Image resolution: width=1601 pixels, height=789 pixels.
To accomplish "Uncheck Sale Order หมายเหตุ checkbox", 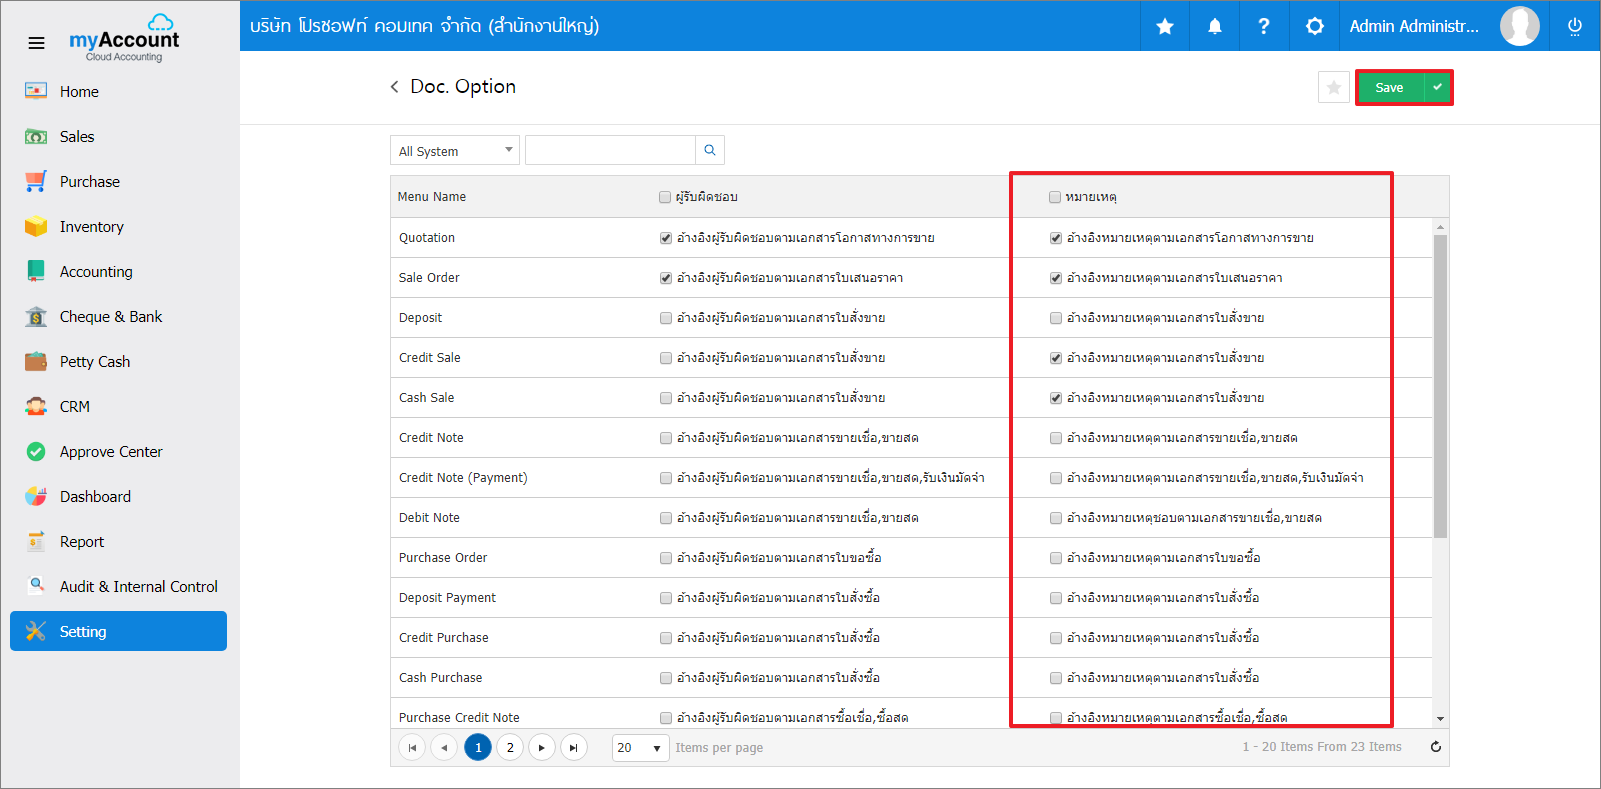I will (x=1056, y=278).
